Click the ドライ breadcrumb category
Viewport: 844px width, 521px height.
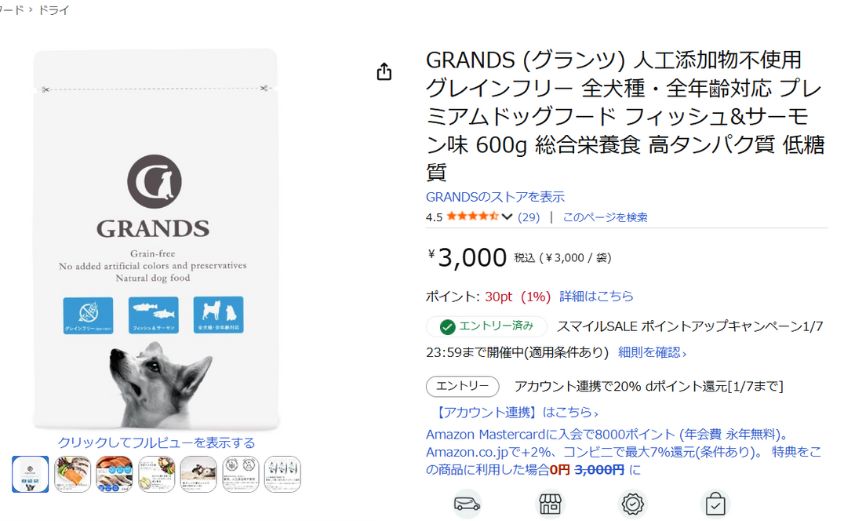click(54, 9)
